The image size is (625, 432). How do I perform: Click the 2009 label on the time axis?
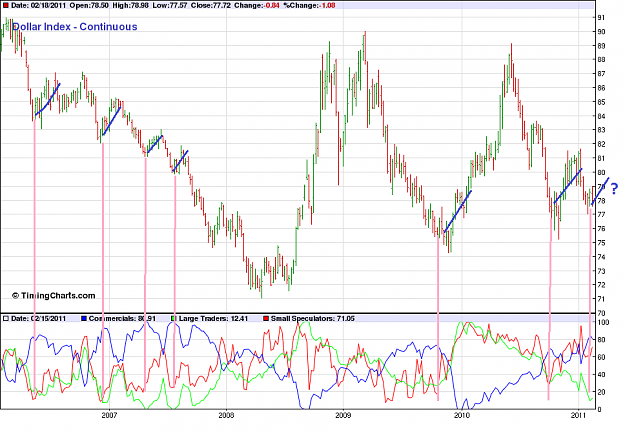[x=343, y=415]
